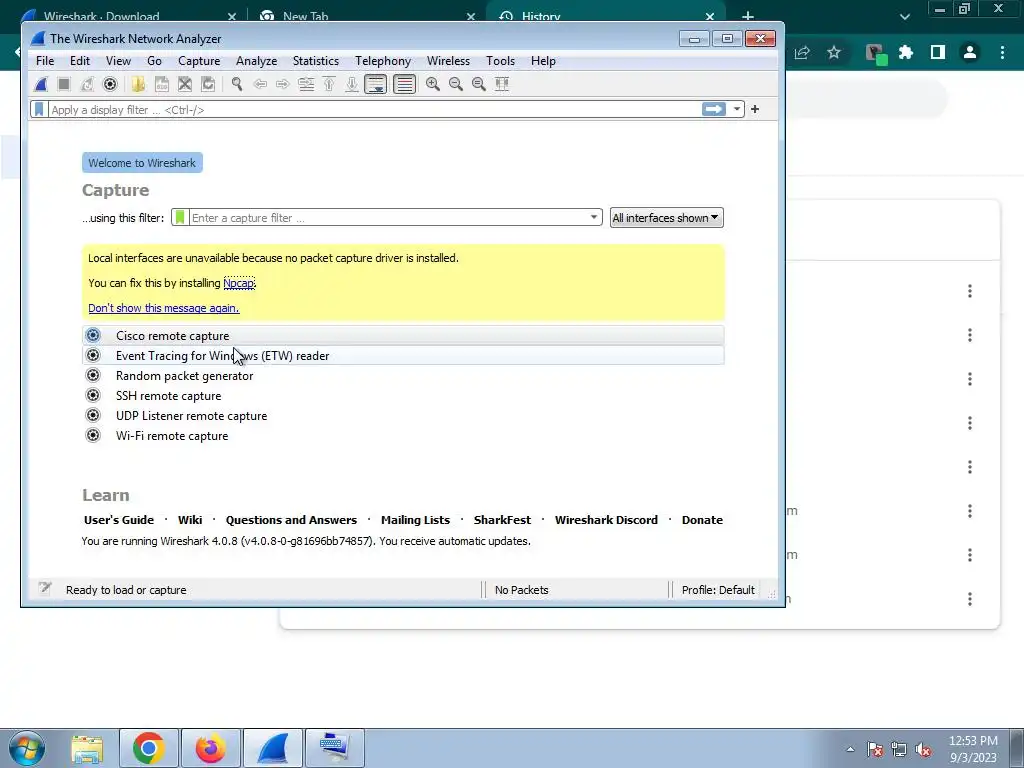The height and width of the screenshot is (768, 1024).
Task: Open Capture options from the toolbar gear icon
Action: [x=110, y=84]
